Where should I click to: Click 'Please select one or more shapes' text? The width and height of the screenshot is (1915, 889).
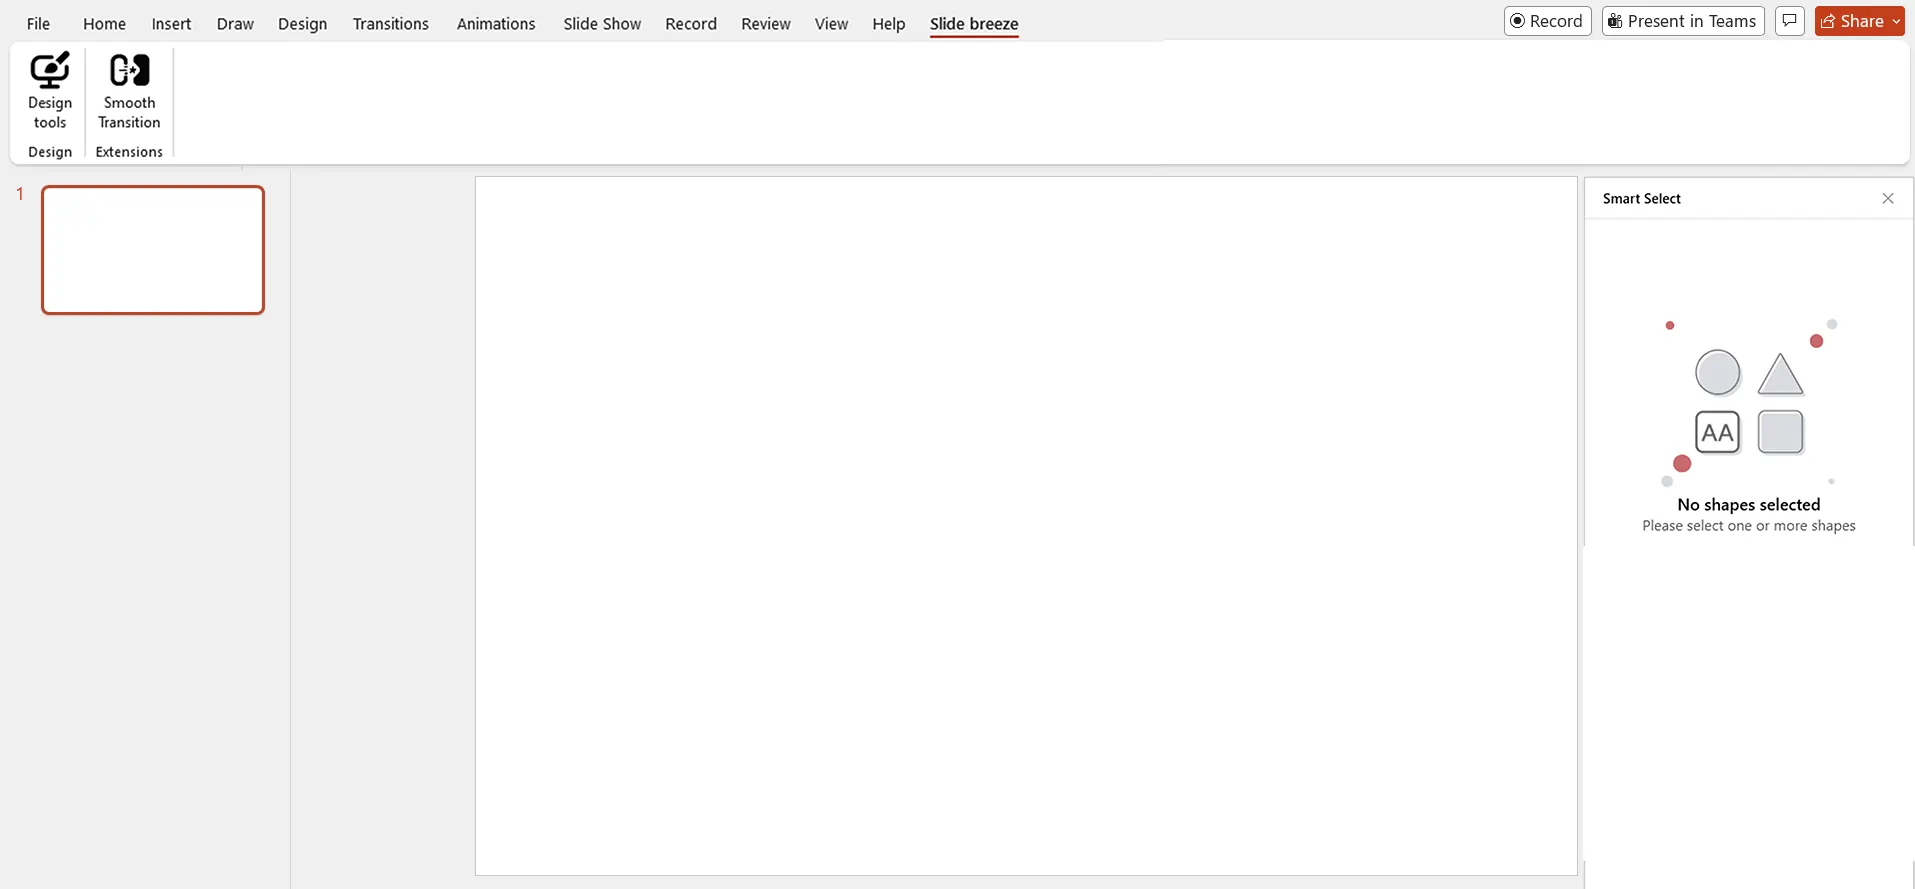[1748, 526]
